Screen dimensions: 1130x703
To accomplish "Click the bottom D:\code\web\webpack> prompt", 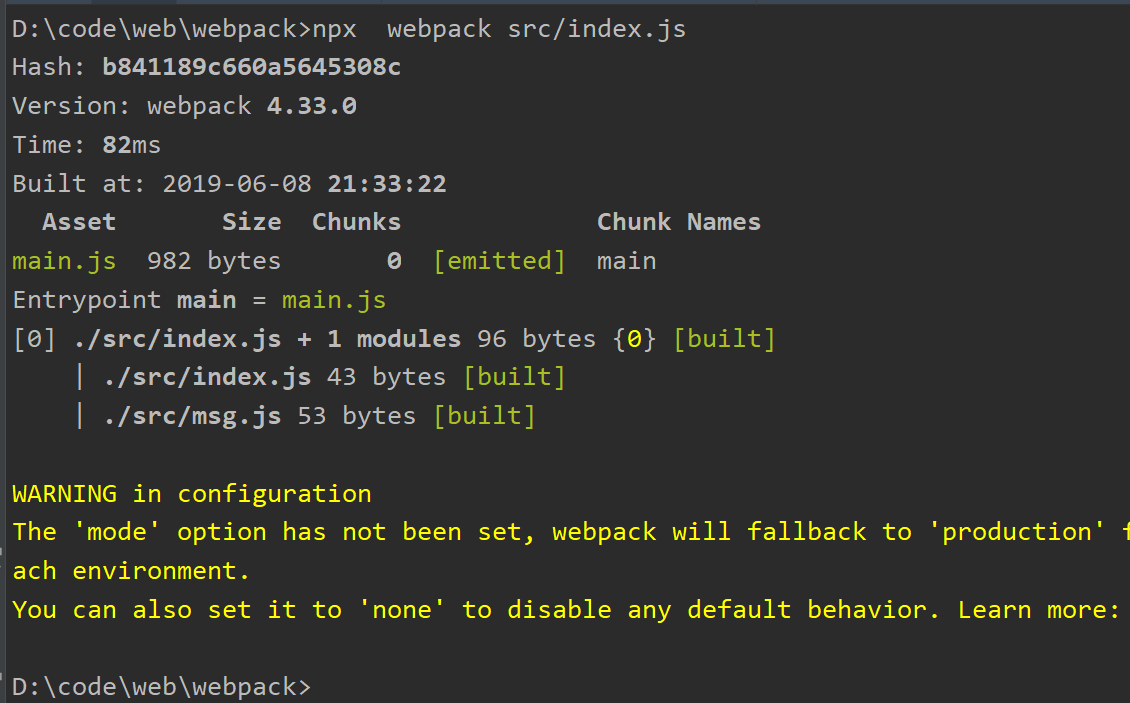I will pos(161,686).
